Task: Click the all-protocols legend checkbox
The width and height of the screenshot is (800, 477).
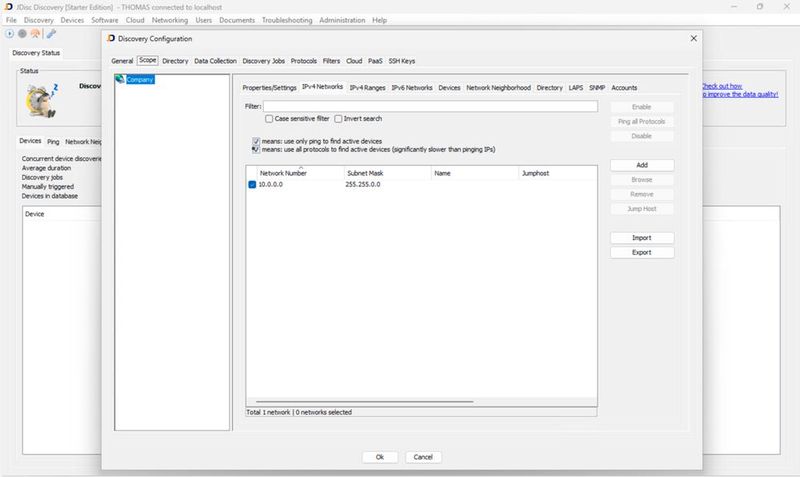Action: pos(256,149)
